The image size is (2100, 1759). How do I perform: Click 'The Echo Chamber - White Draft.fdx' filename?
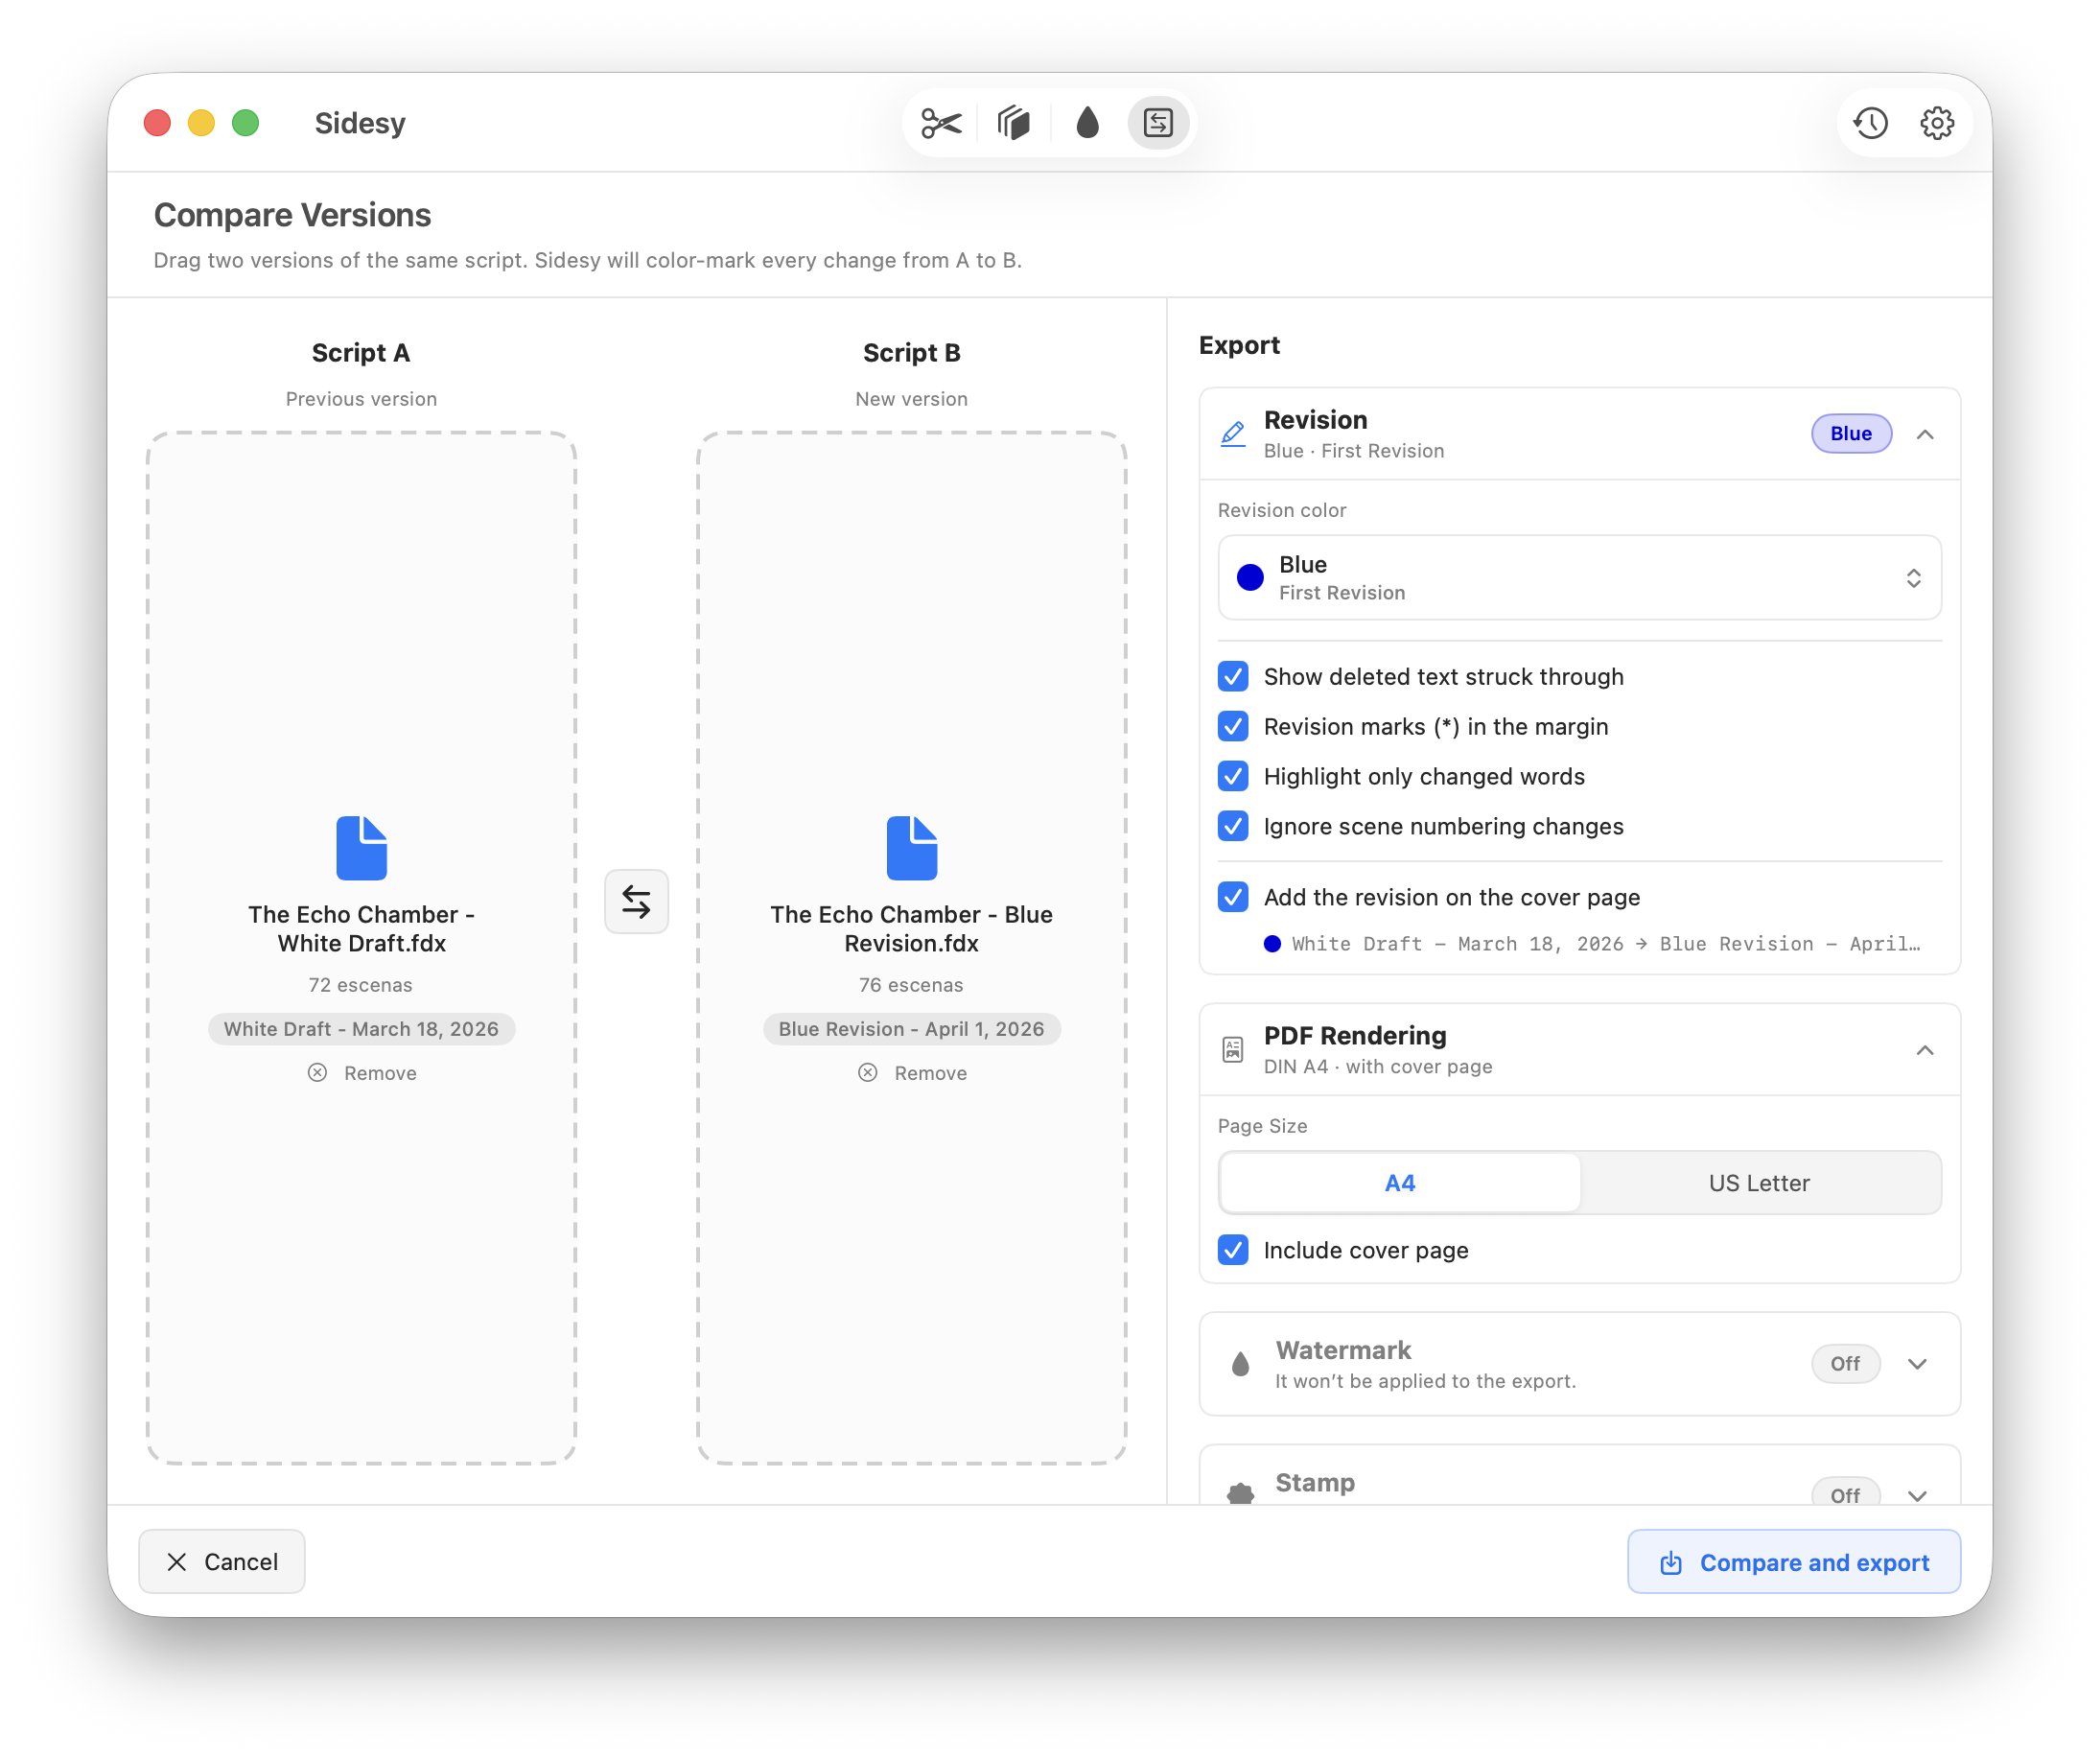click(x=361, y=929)
